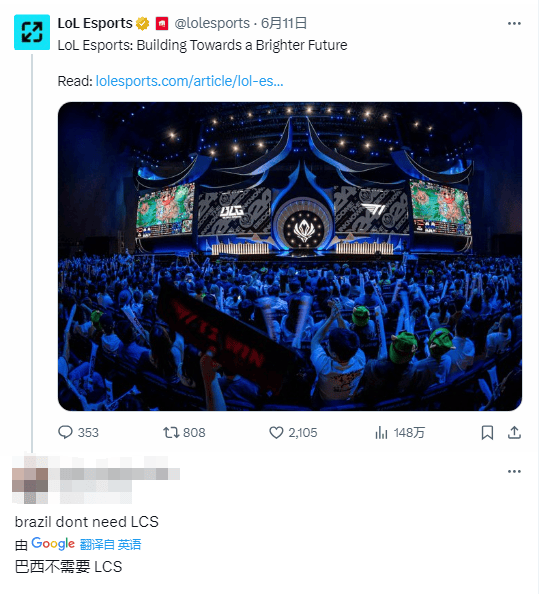Click the gold verified badge
This screenshot has height=594, width=539.
pos(142,23)
